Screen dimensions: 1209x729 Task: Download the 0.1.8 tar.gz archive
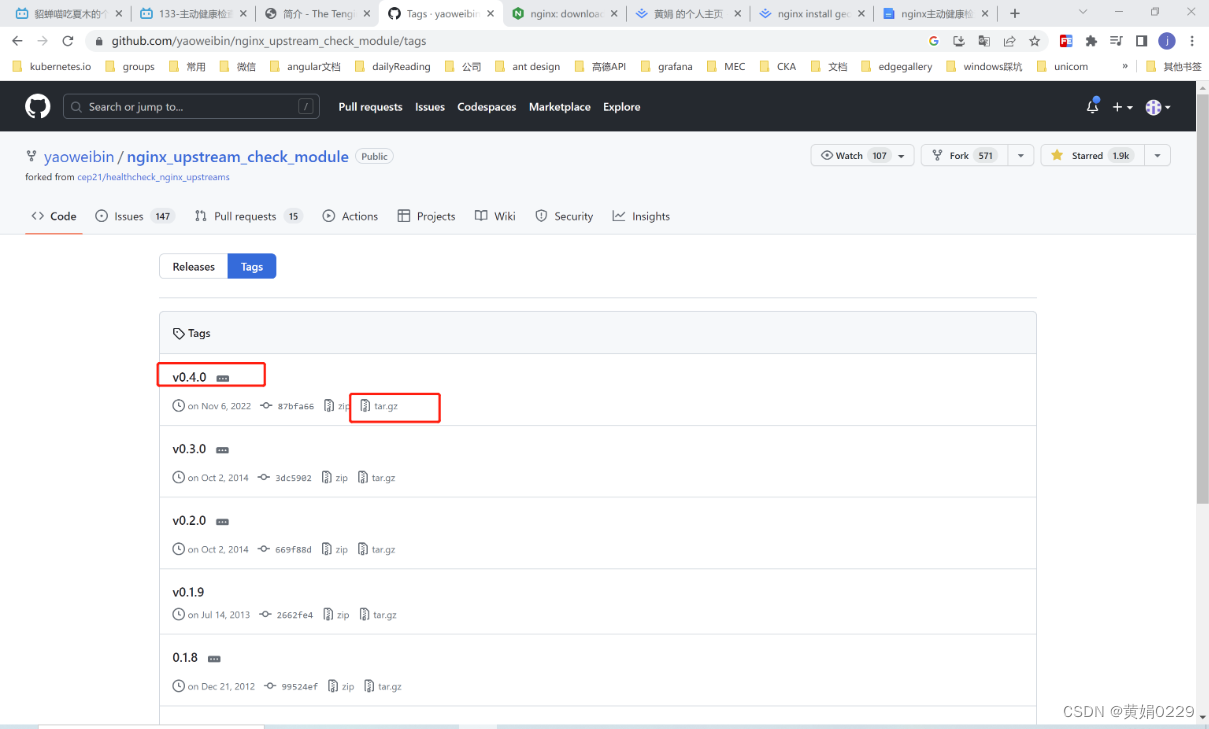[383, 686]
